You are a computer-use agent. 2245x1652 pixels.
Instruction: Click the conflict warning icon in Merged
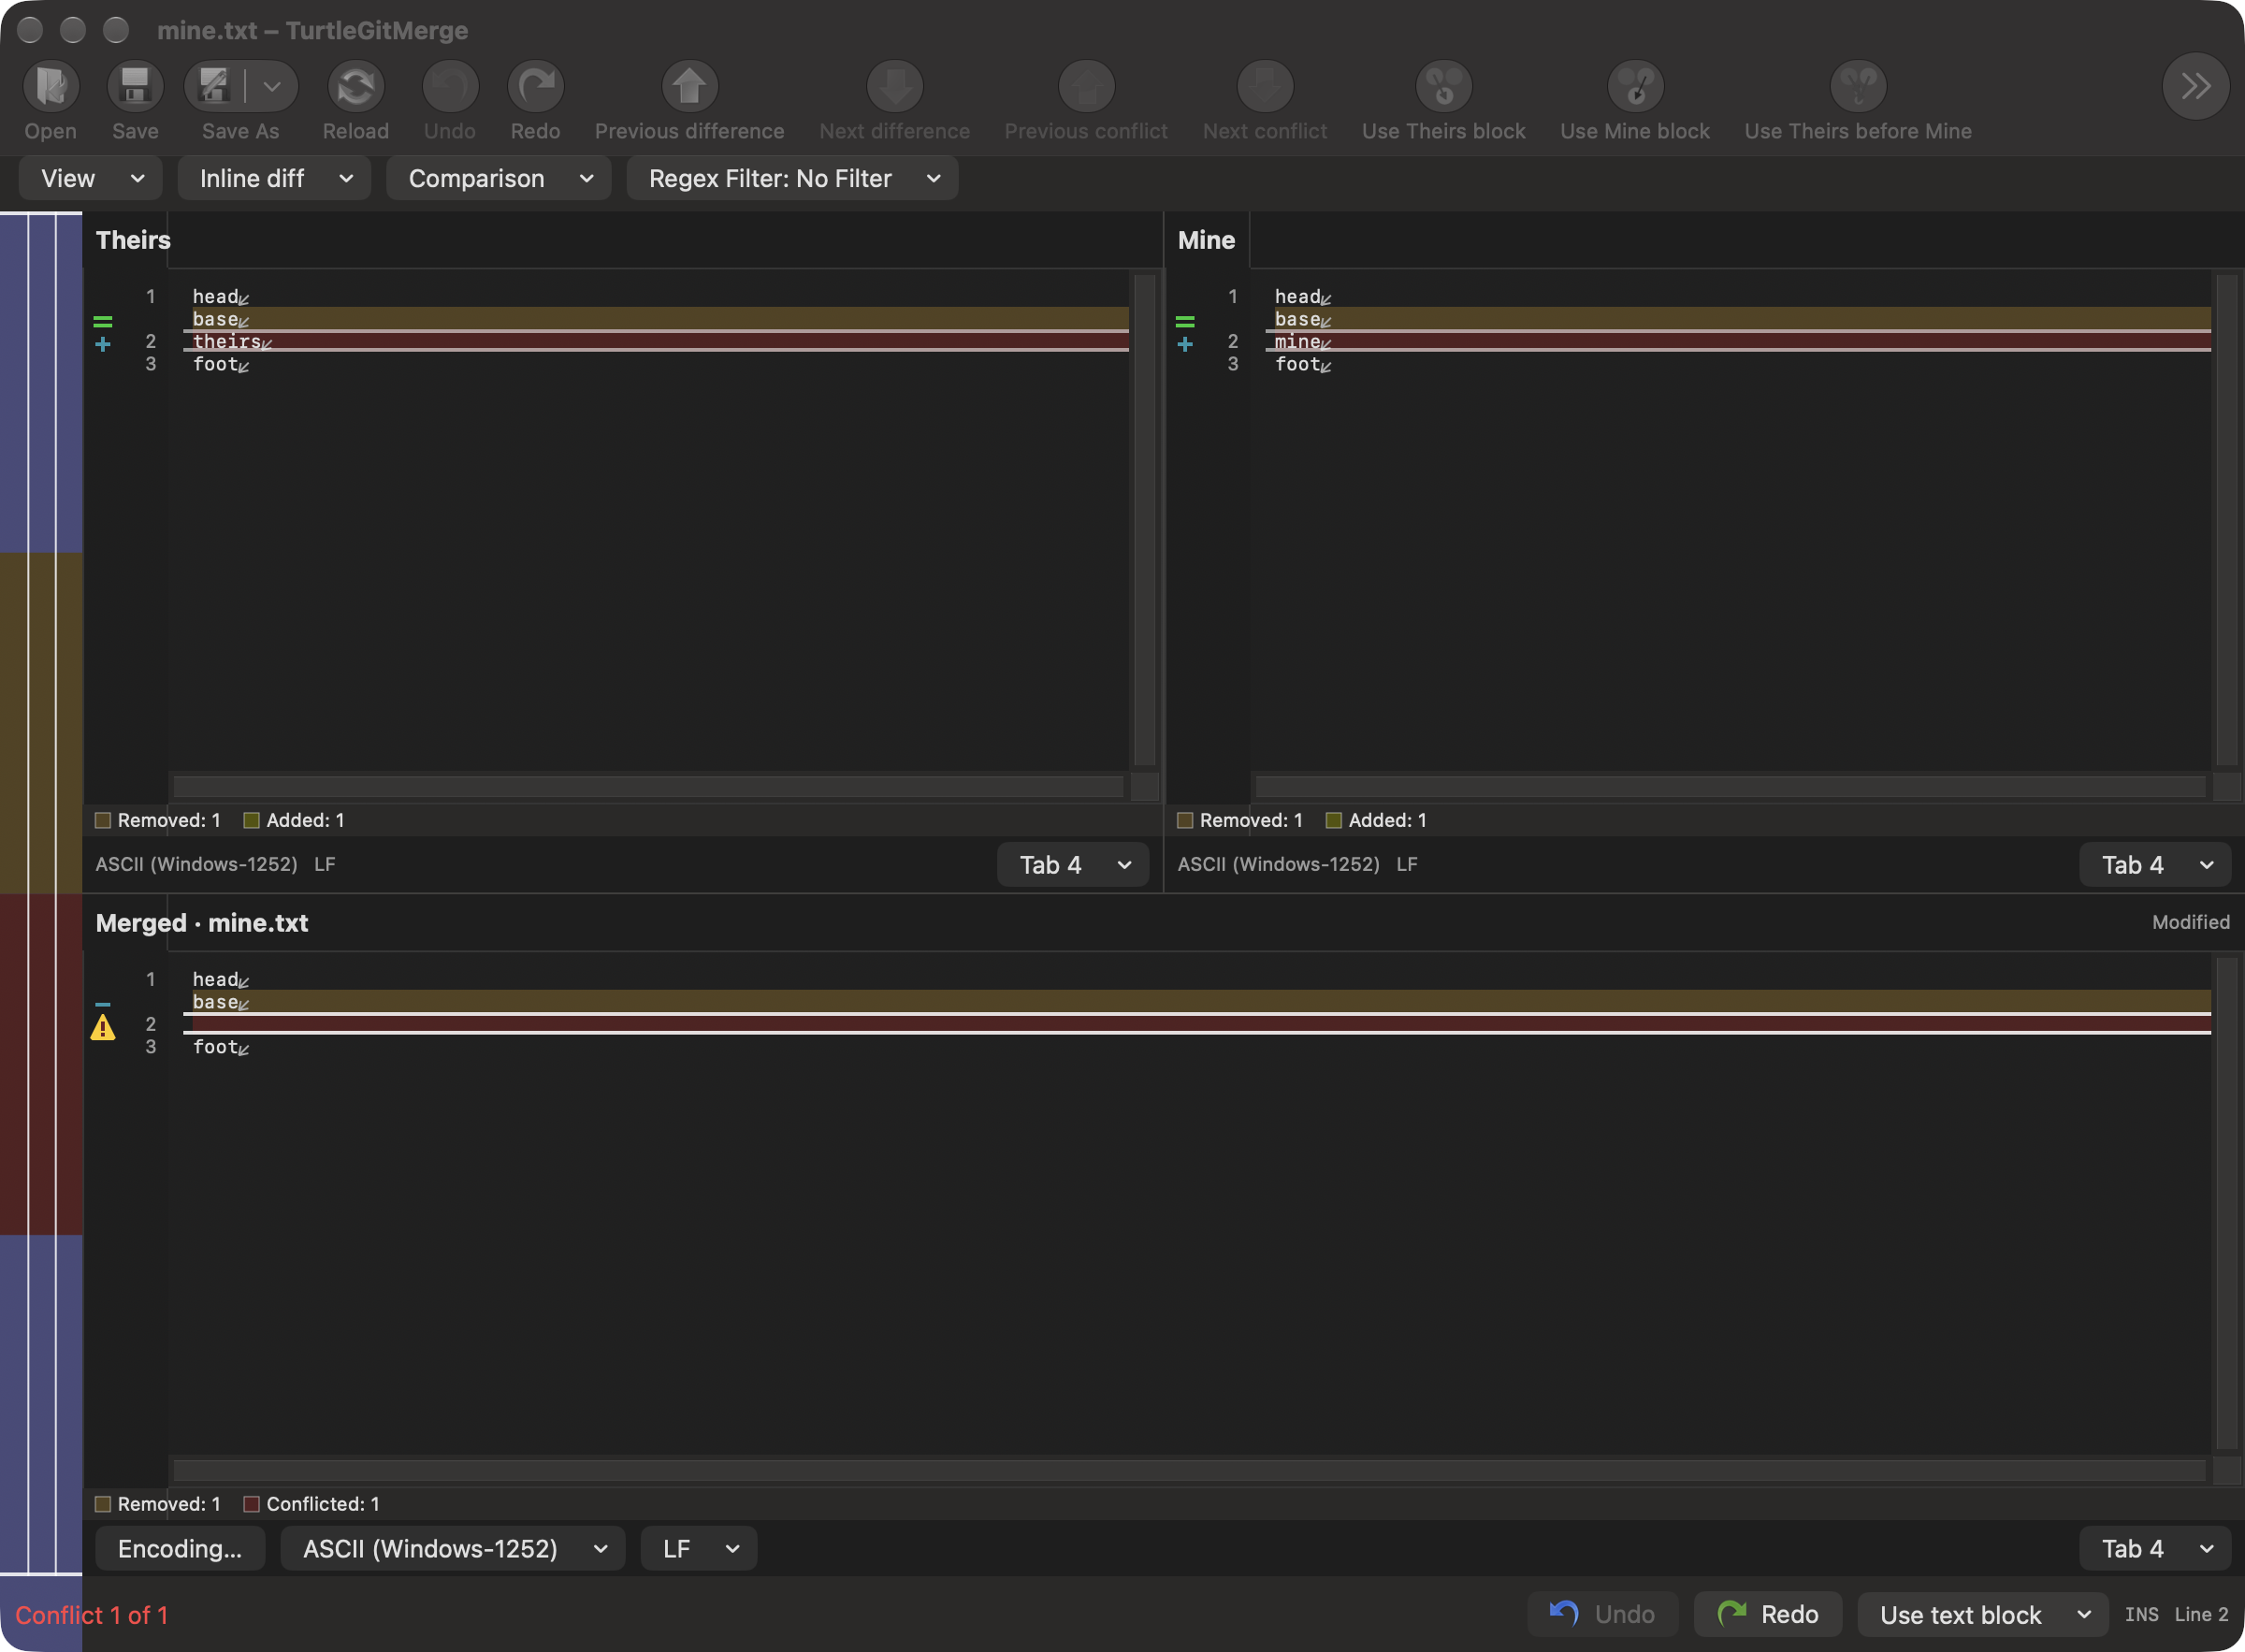point(103,1026)
